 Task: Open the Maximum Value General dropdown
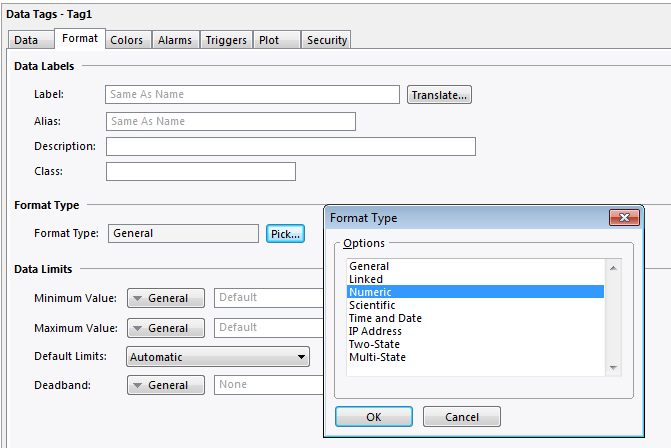click(x=166, y=328)
